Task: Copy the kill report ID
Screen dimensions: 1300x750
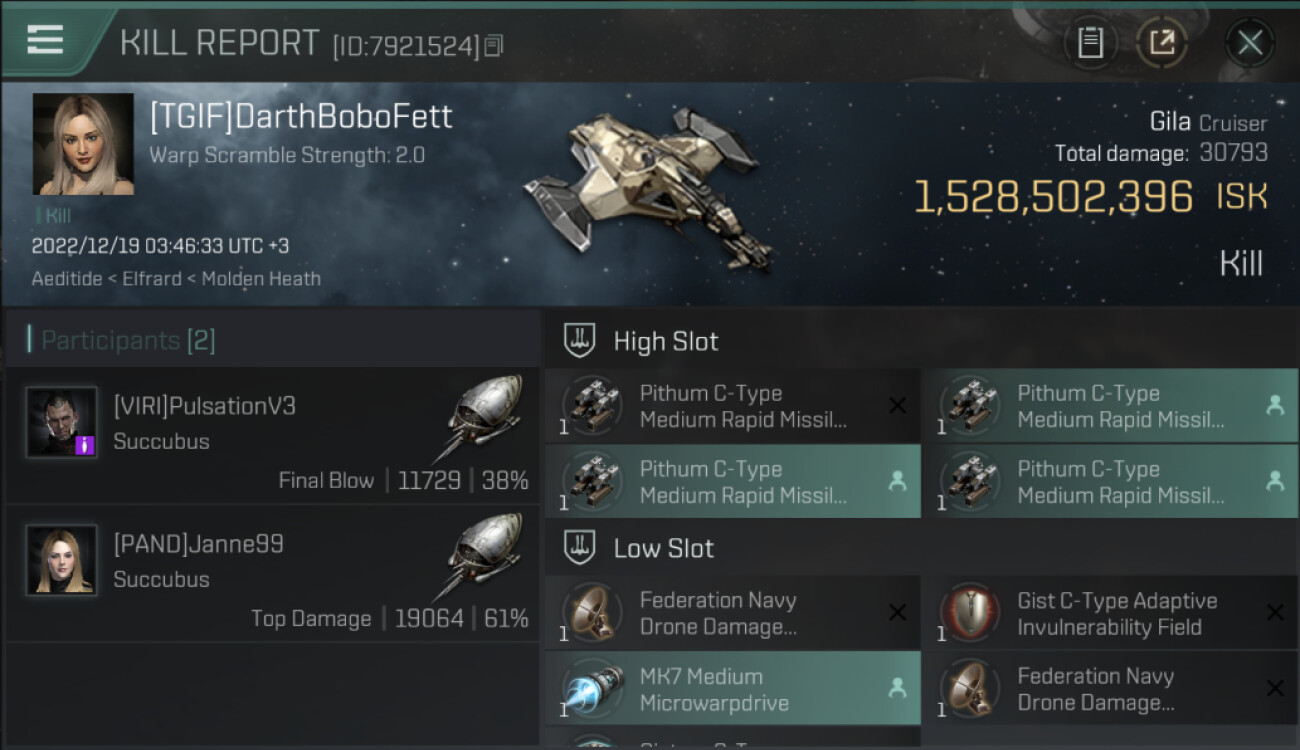Action: (x=494, y=45)
